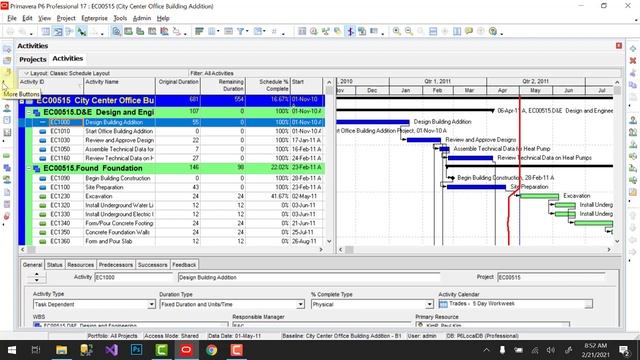Sort by the Activity ID column header

(50, 86)
